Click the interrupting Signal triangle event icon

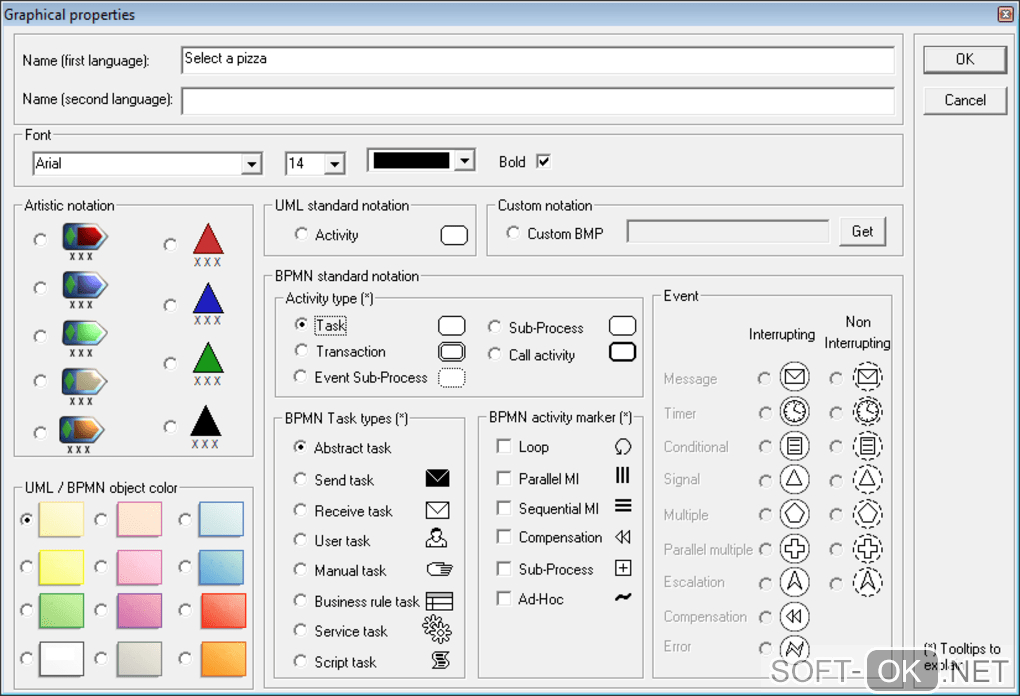[x=794, y=479]
